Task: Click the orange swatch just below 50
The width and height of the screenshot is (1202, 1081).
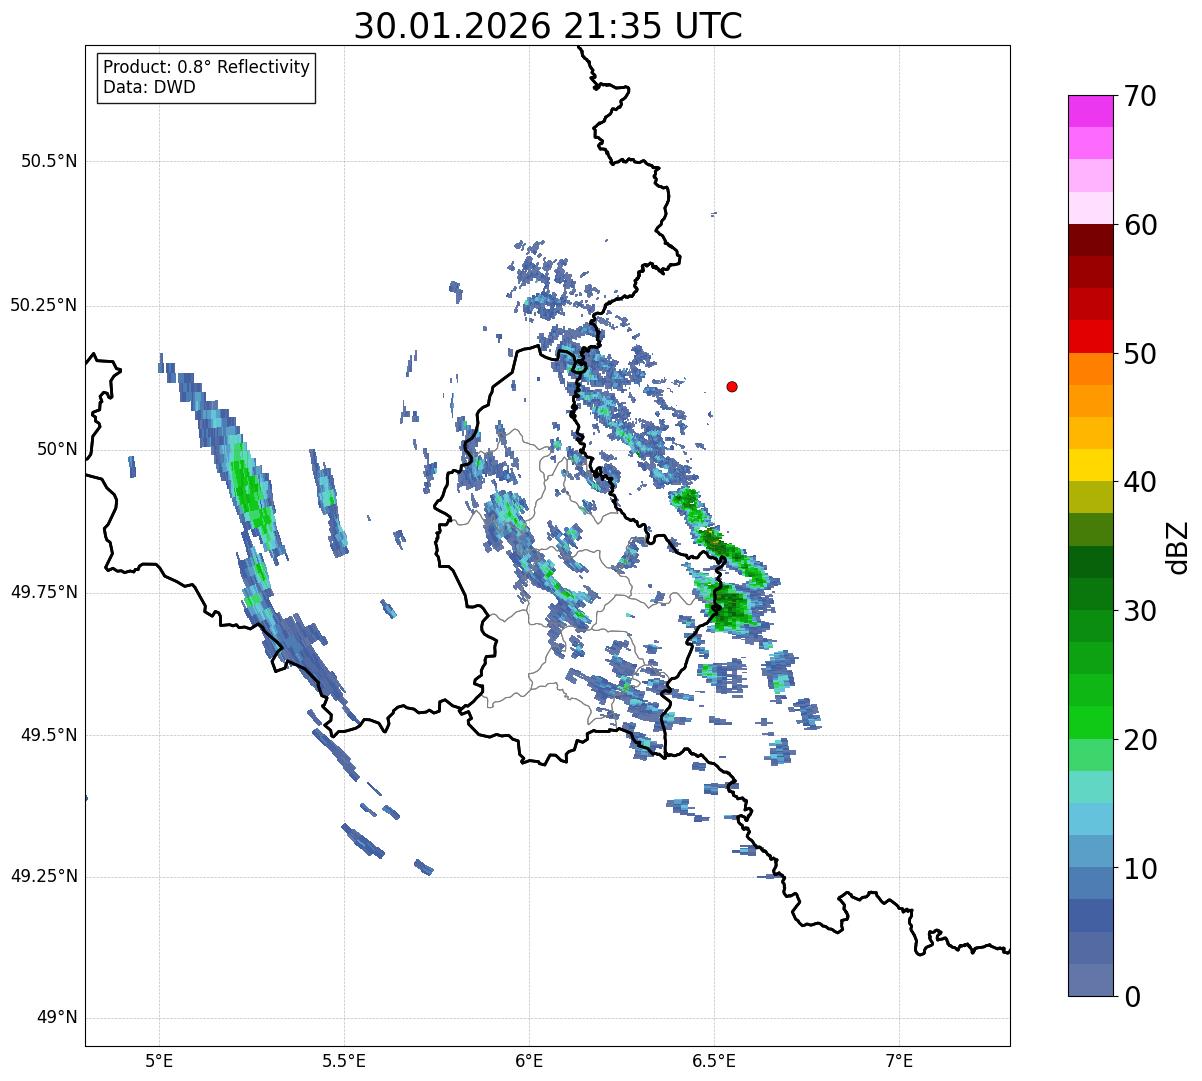Action: 1091,369
